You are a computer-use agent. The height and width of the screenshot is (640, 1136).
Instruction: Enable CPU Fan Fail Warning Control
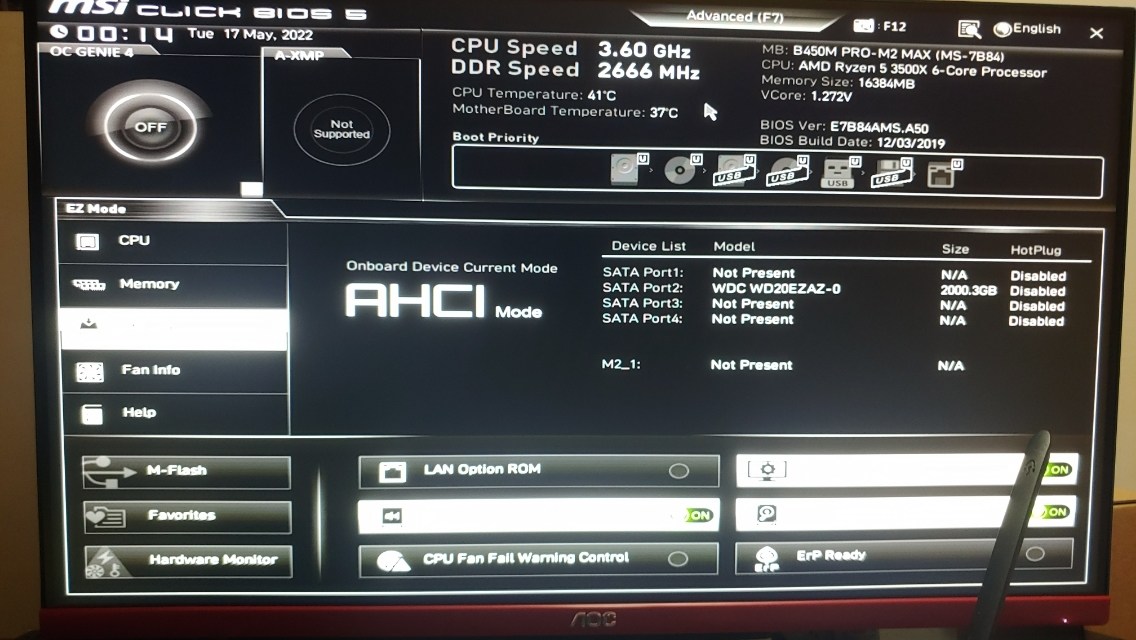(678, 559)
